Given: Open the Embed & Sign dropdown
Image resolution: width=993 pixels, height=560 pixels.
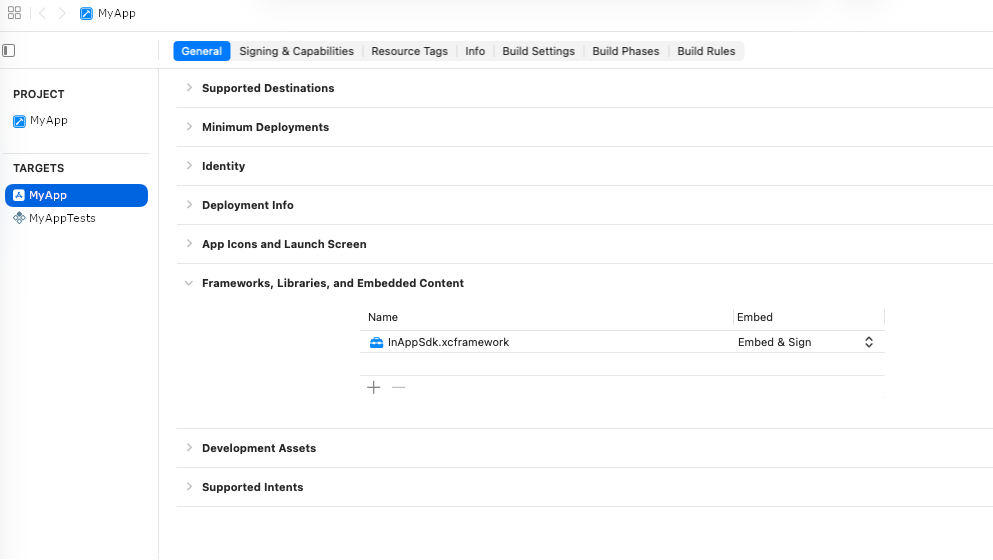Looking at the screenshot, I should click(869, 342).
